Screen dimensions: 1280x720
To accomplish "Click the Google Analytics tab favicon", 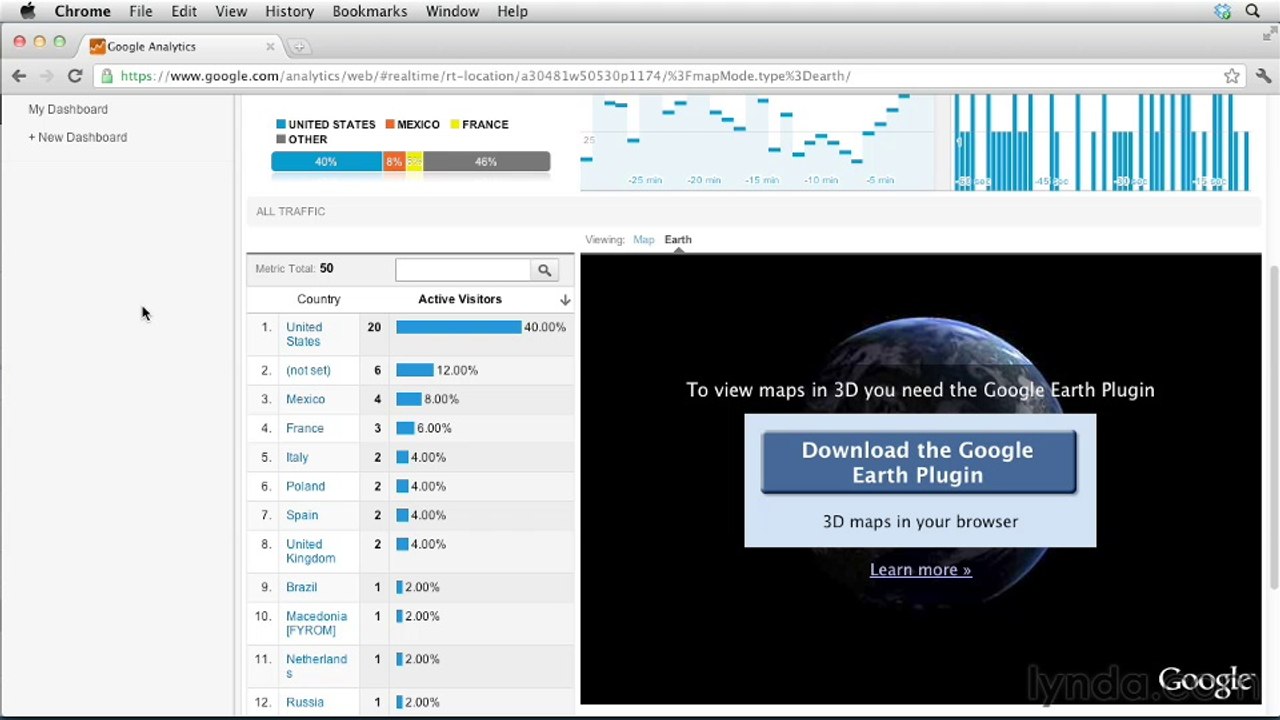I will (x=97, y=46).
